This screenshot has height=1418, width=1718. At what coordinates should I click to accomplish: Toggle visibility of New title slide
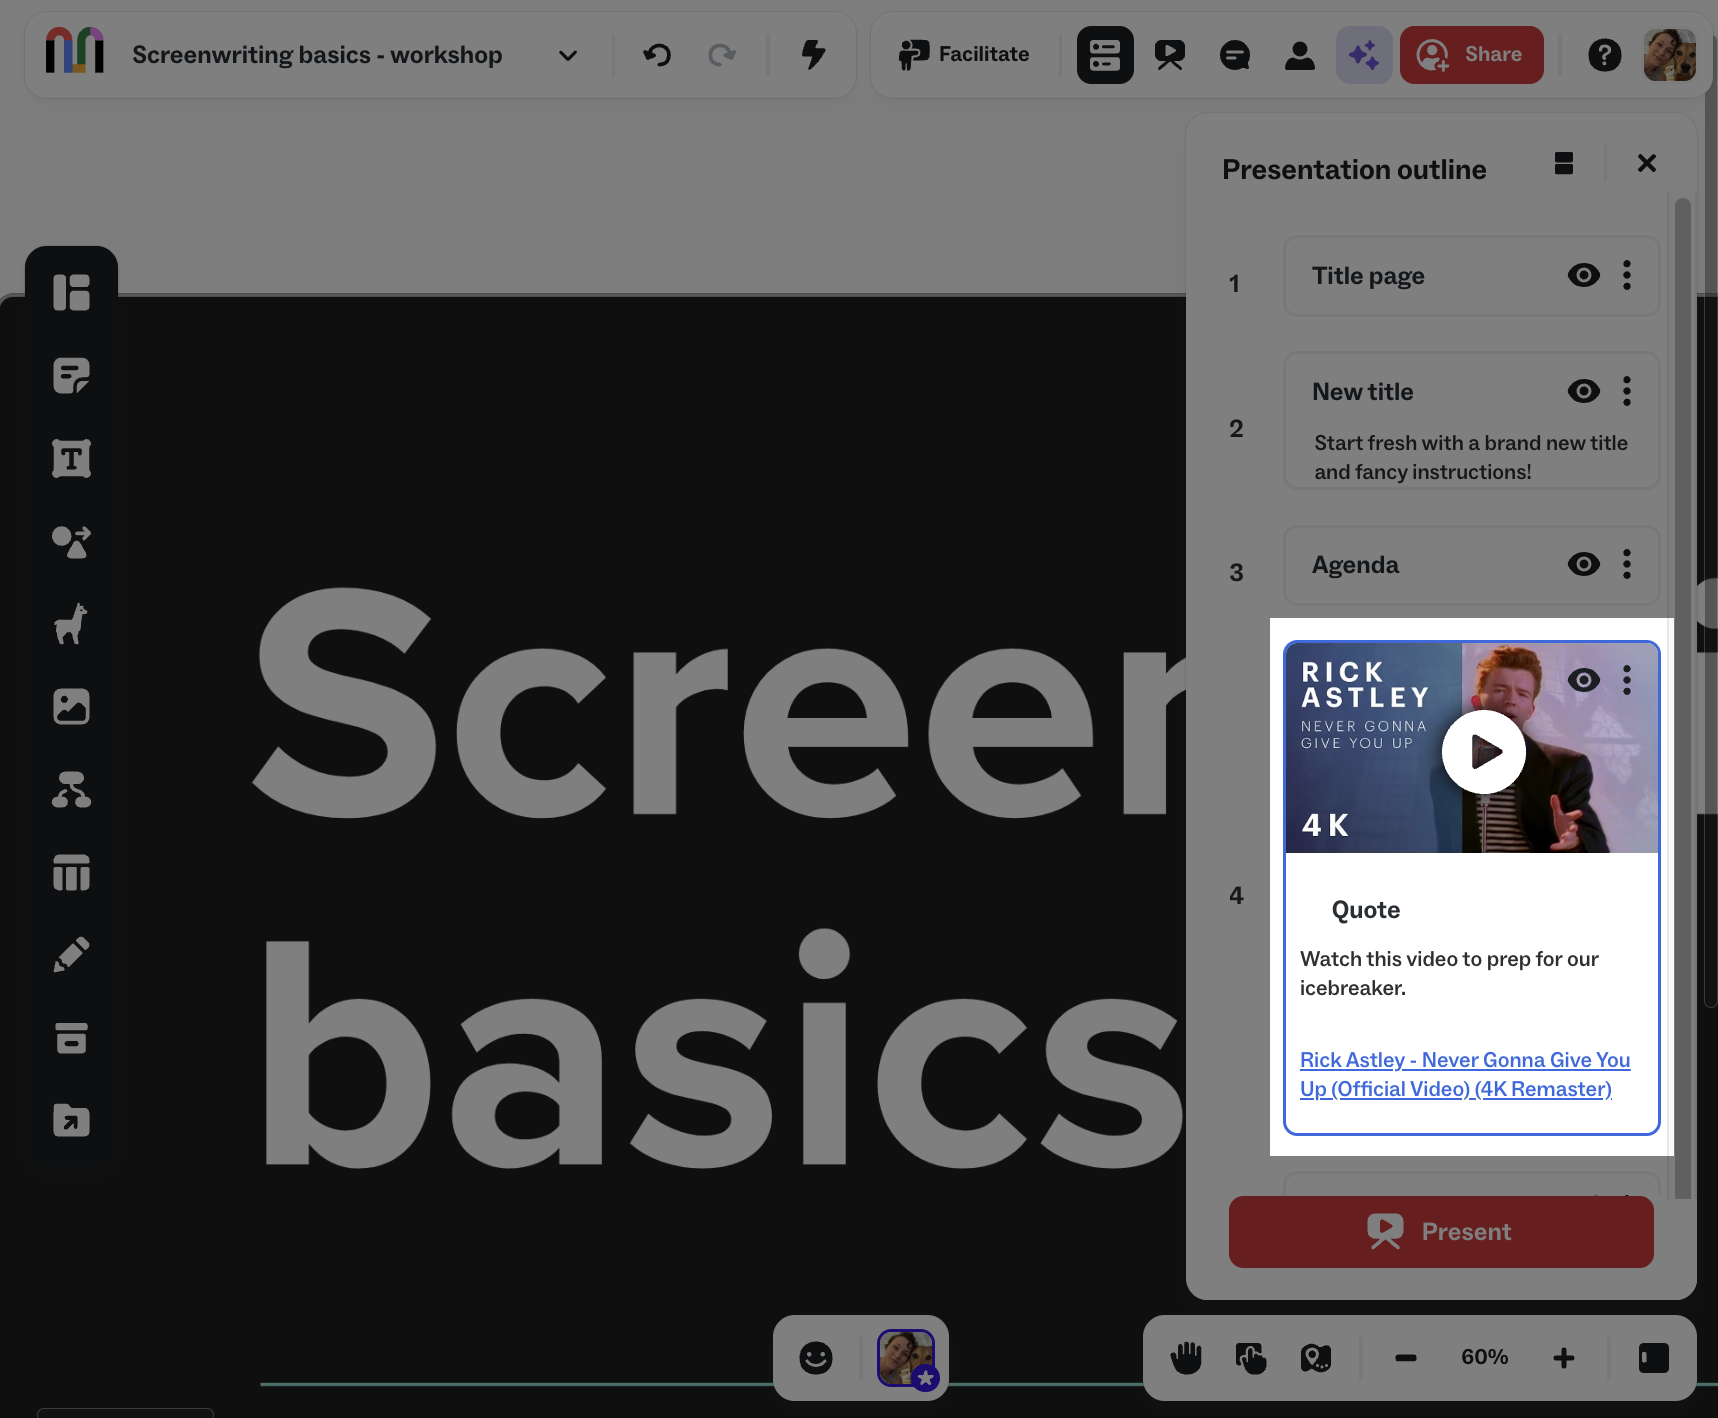pyautogui.click(x=1584, y=391)
